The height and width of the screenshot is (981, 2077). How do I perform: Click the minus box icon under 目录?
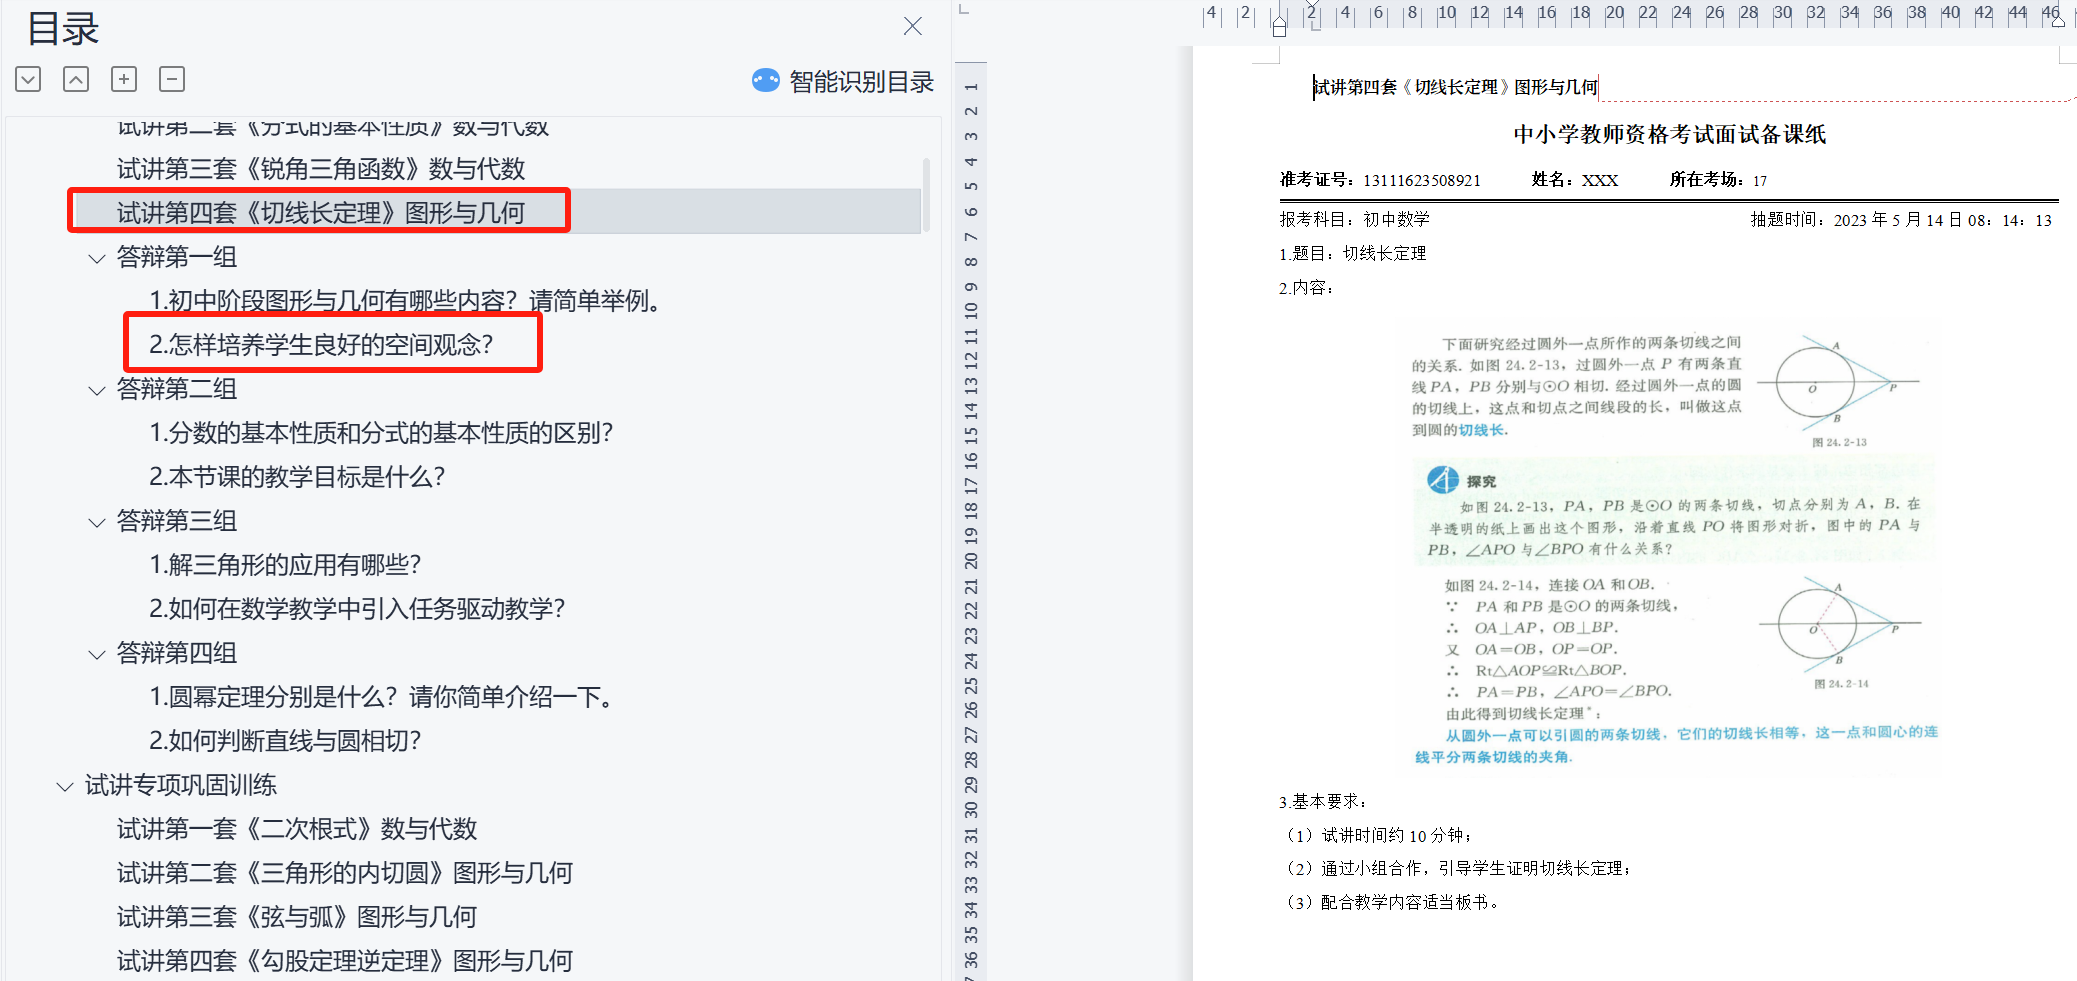(x=172, y=79)
